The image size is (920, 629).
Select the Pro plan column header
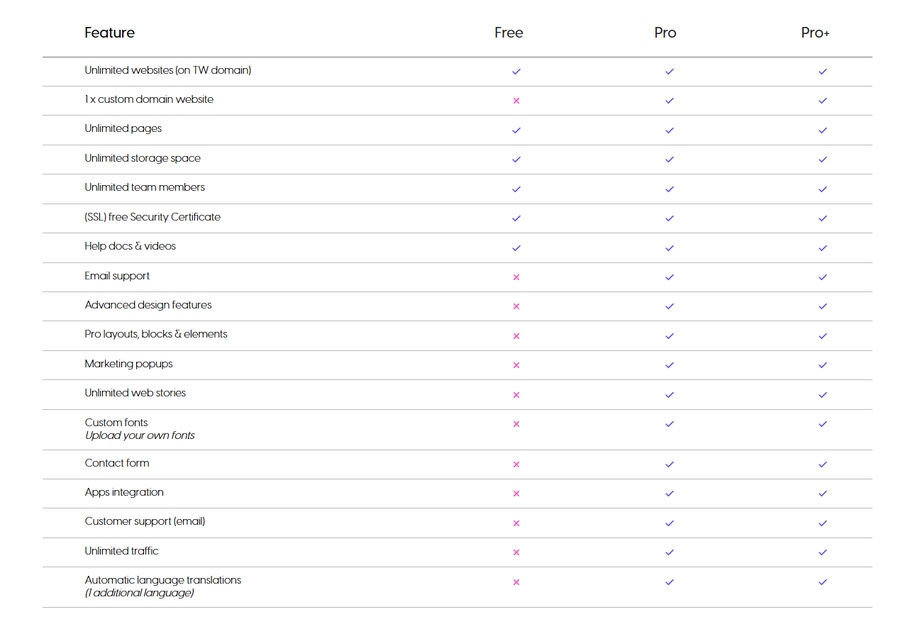[x=665, y=33]
